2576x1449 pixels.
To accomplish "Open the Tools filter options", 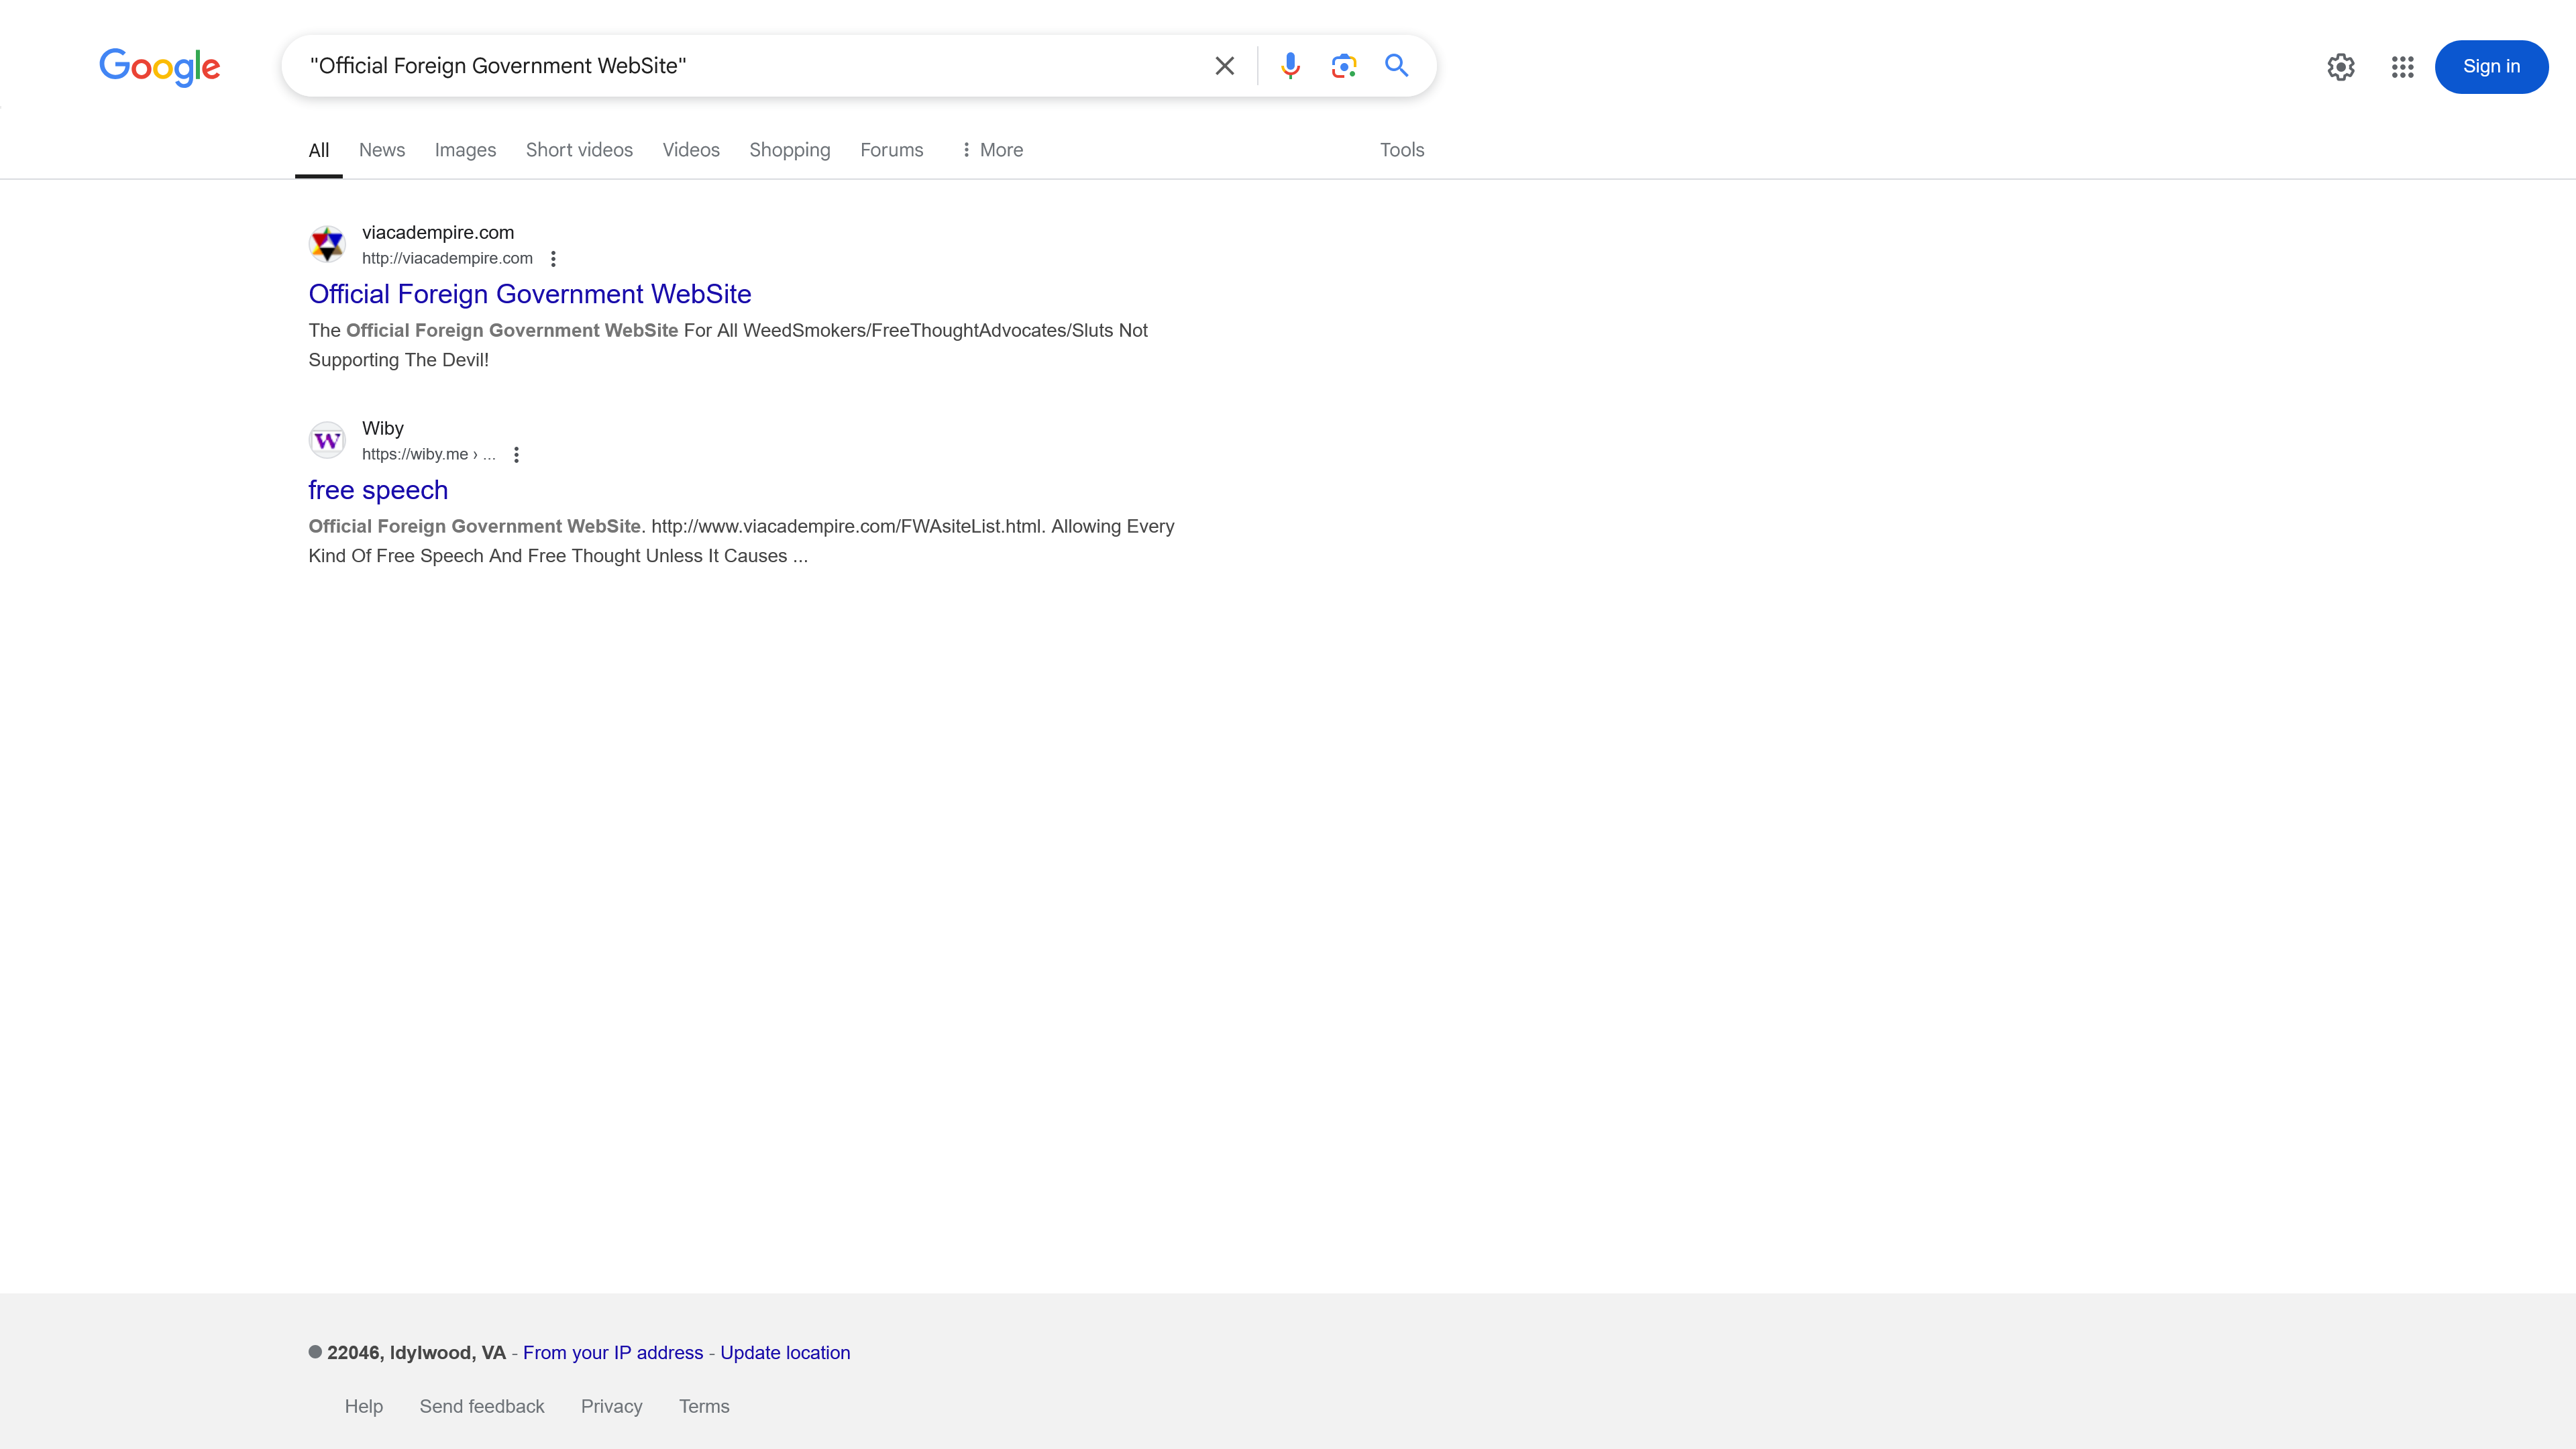I will (x=1401, y=150).
